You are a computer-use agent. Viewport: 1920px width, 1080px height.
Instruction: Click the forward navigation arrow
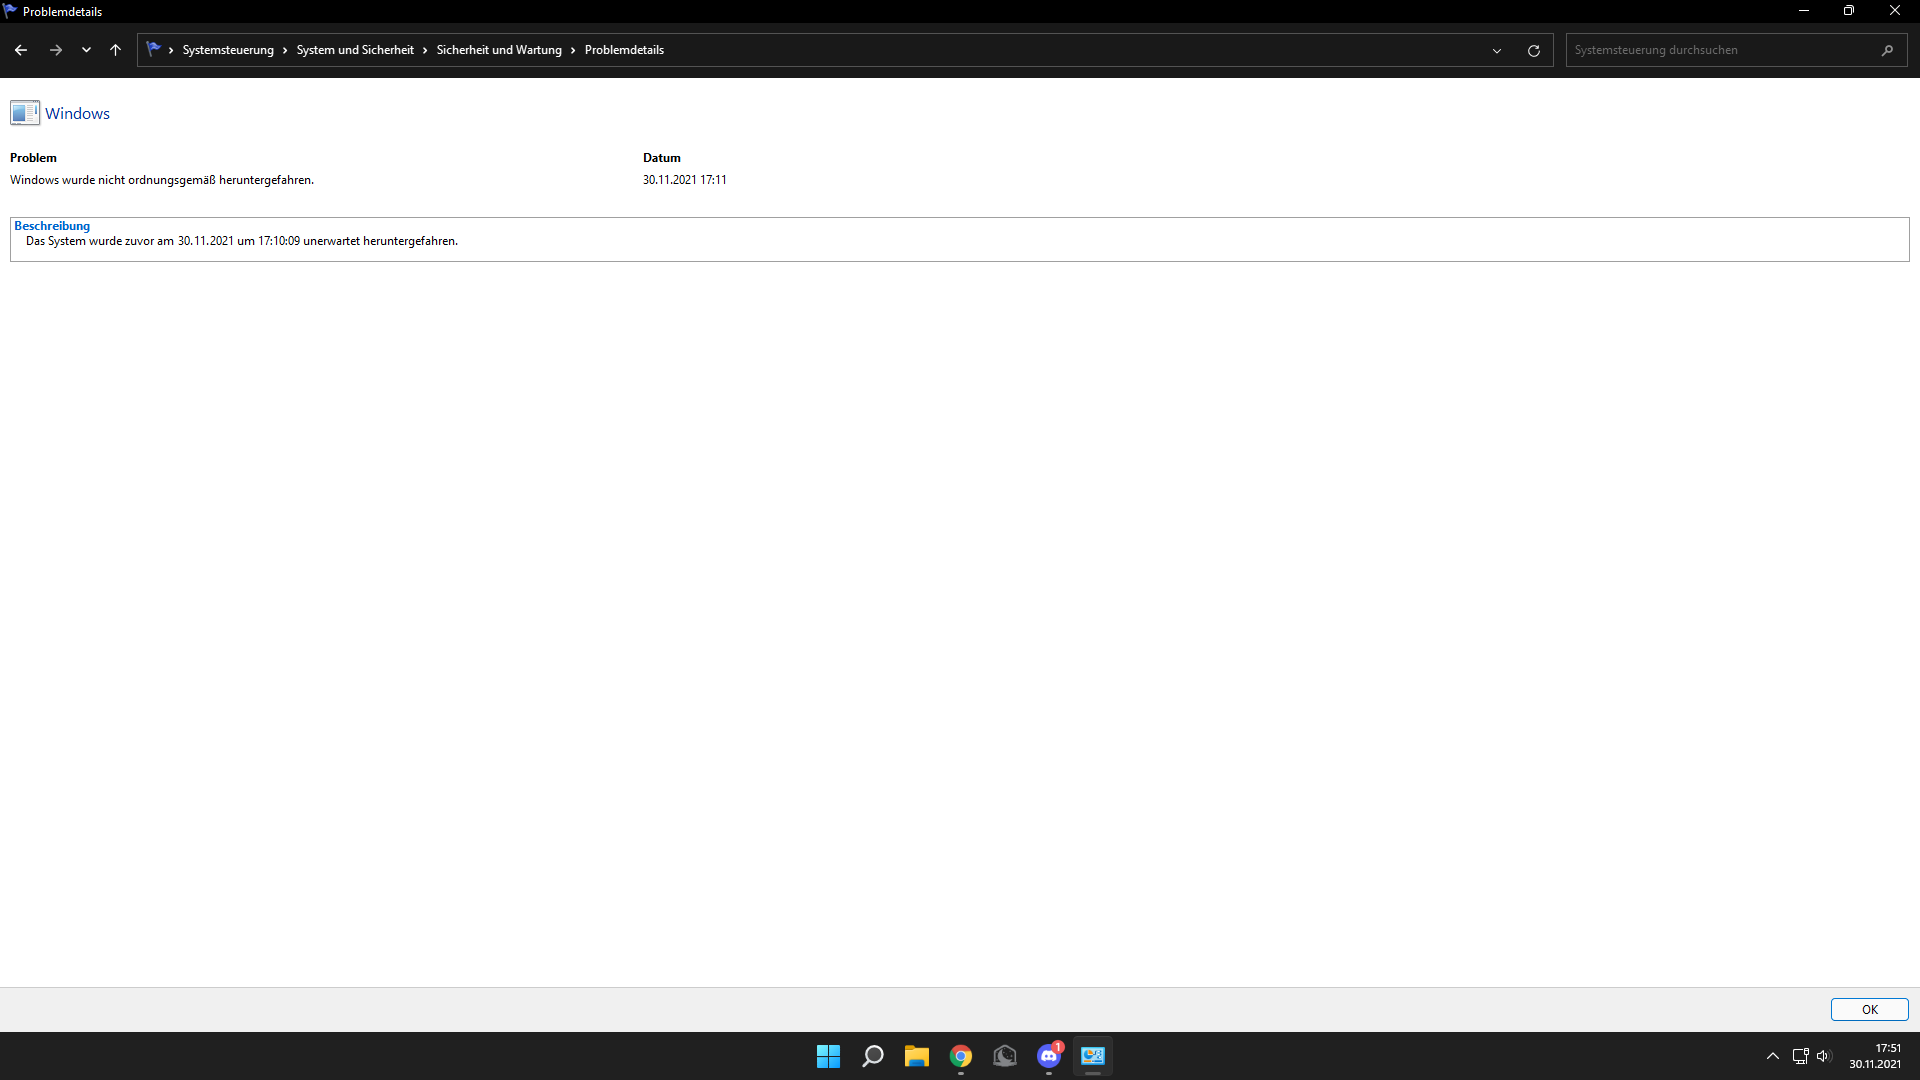click(x=56, y=50)
